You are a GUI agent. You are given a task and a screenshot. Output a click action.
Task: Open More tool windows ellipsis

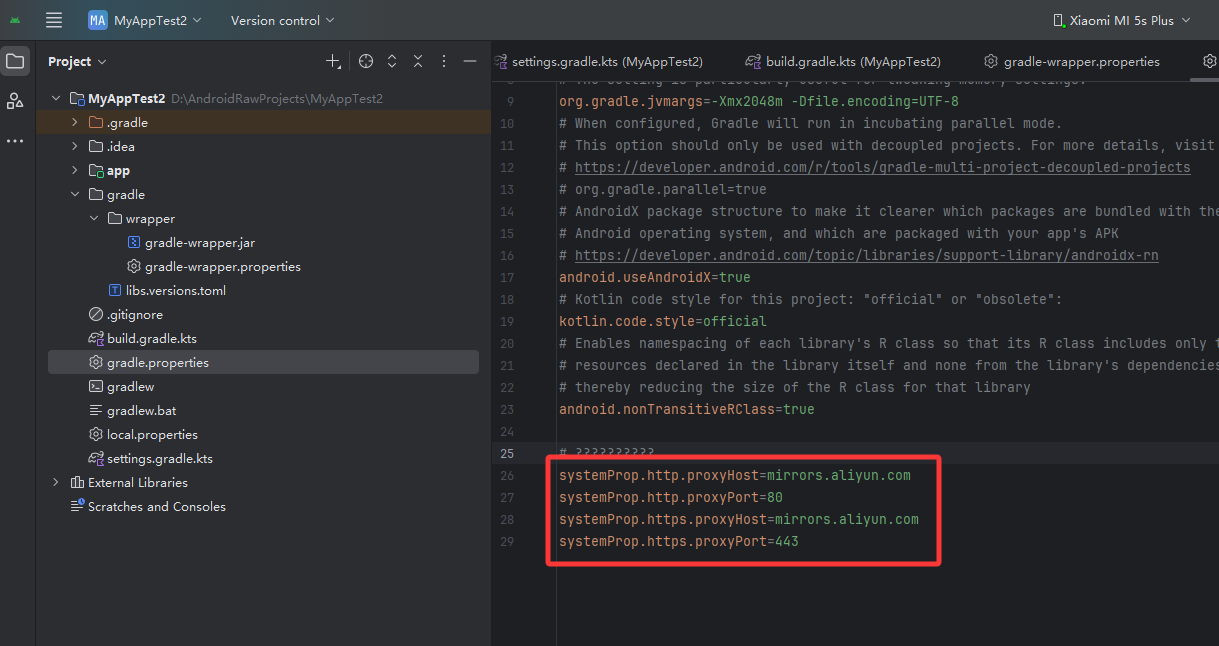coord(15,141)
